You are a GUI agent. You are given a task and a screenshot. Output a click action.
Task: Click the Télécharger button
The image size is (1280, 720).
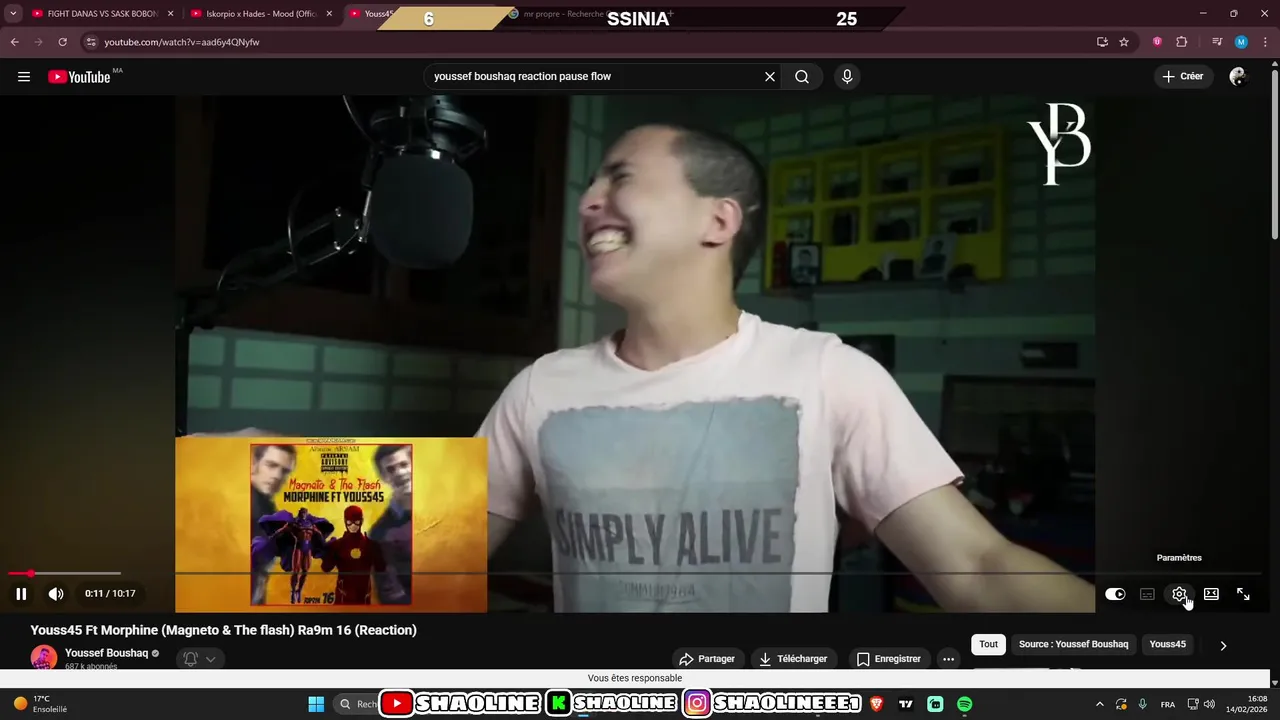point(793,659)
